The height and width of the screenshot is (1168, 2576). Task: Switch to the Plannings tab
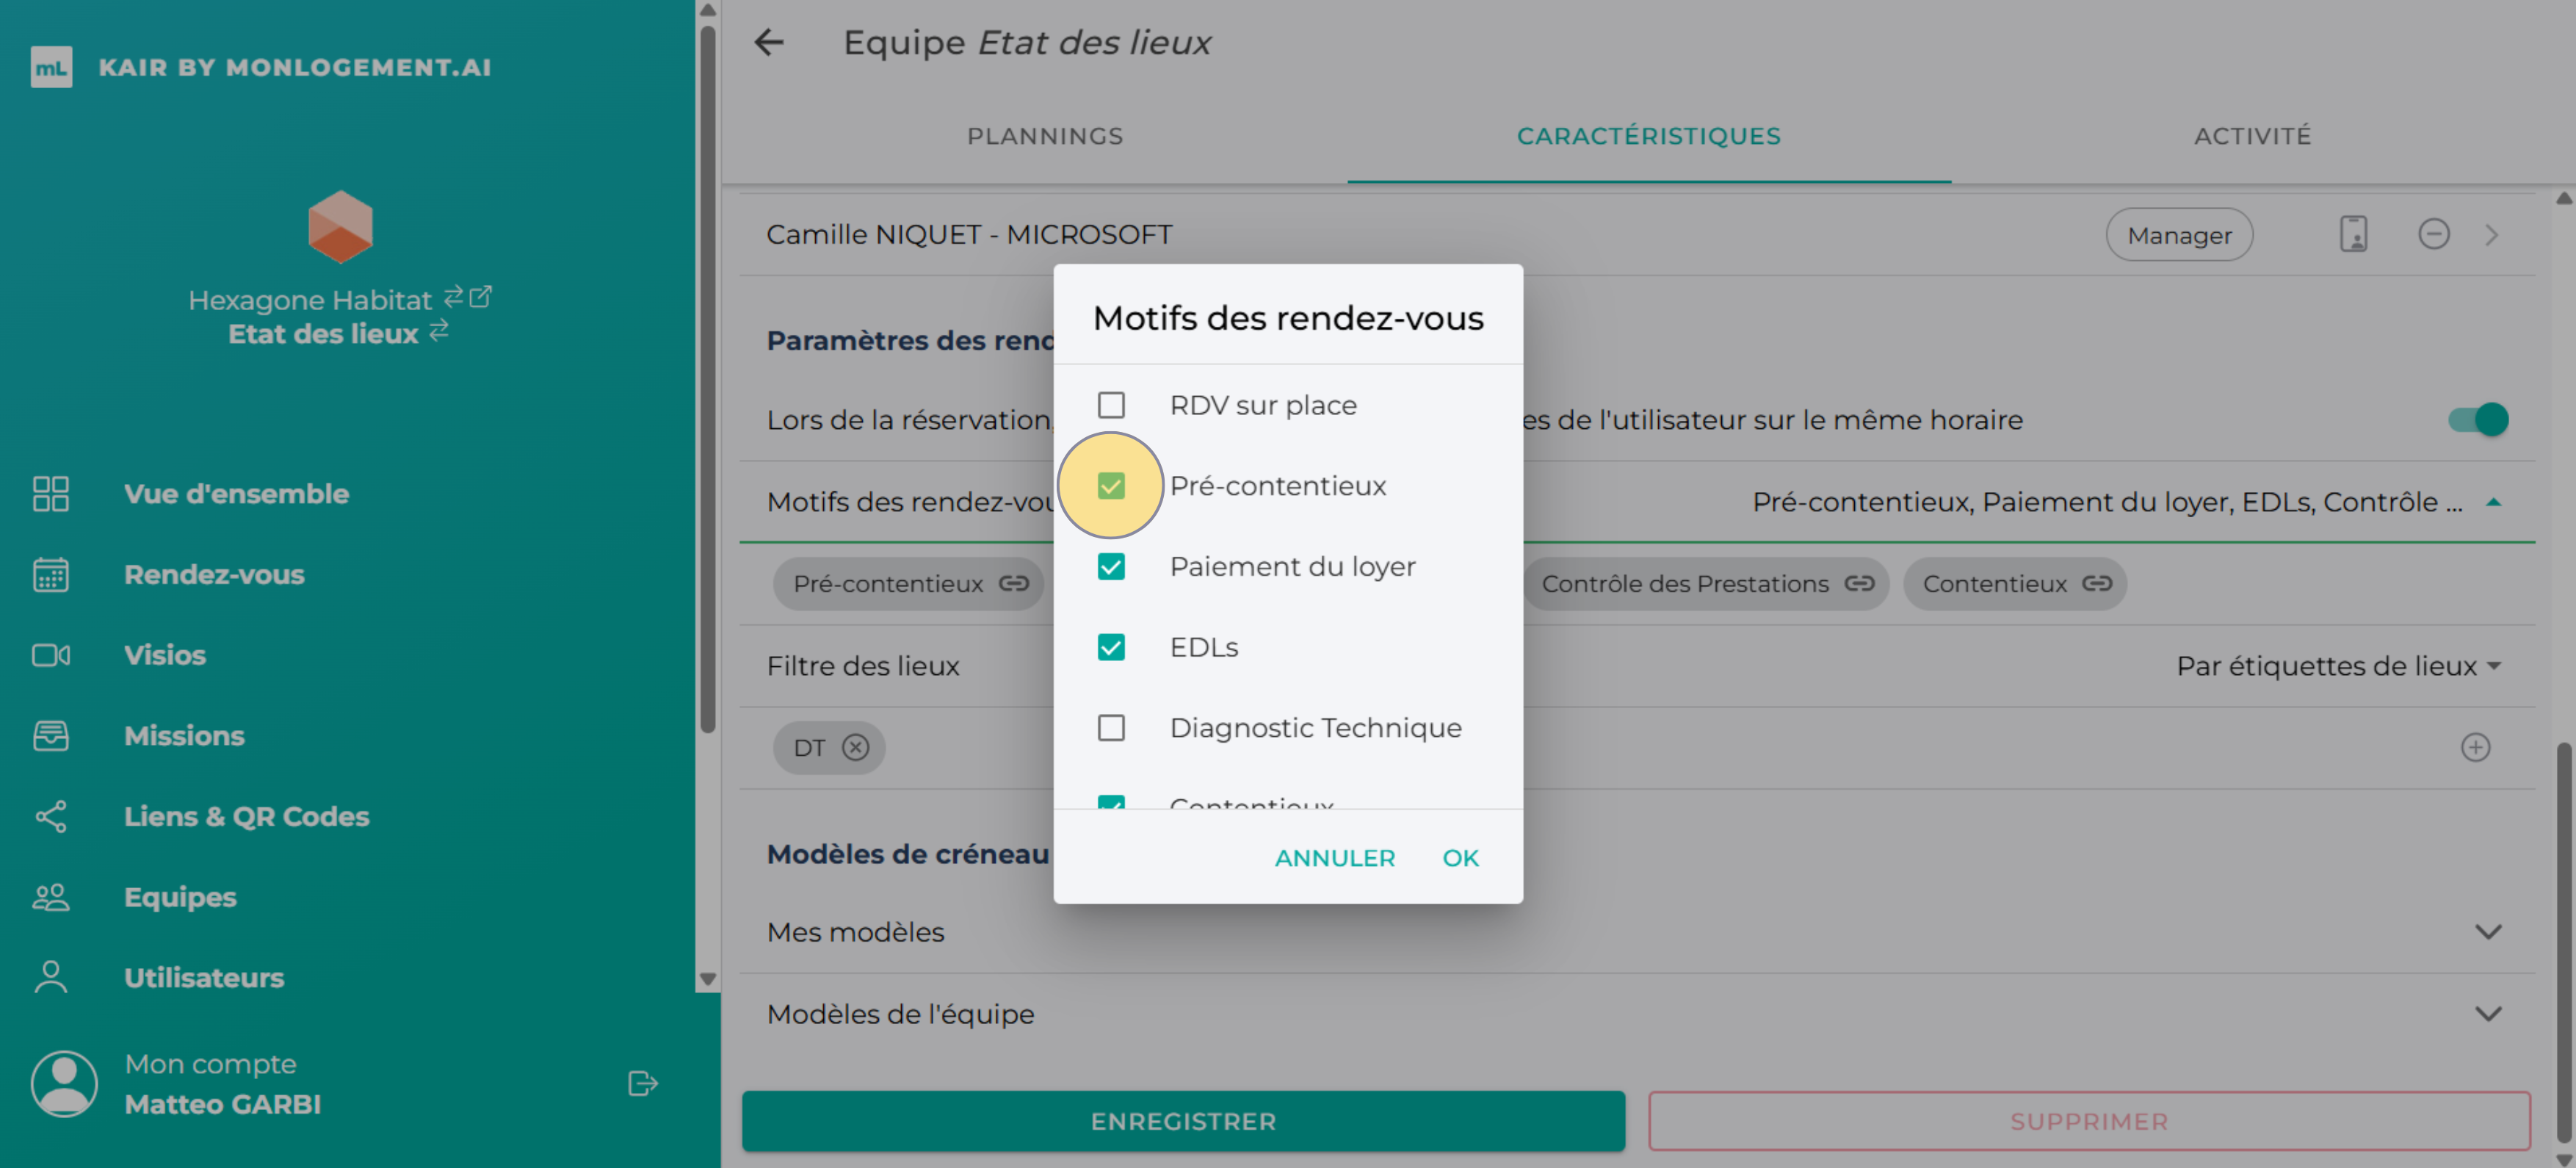tap(1045, 136)
